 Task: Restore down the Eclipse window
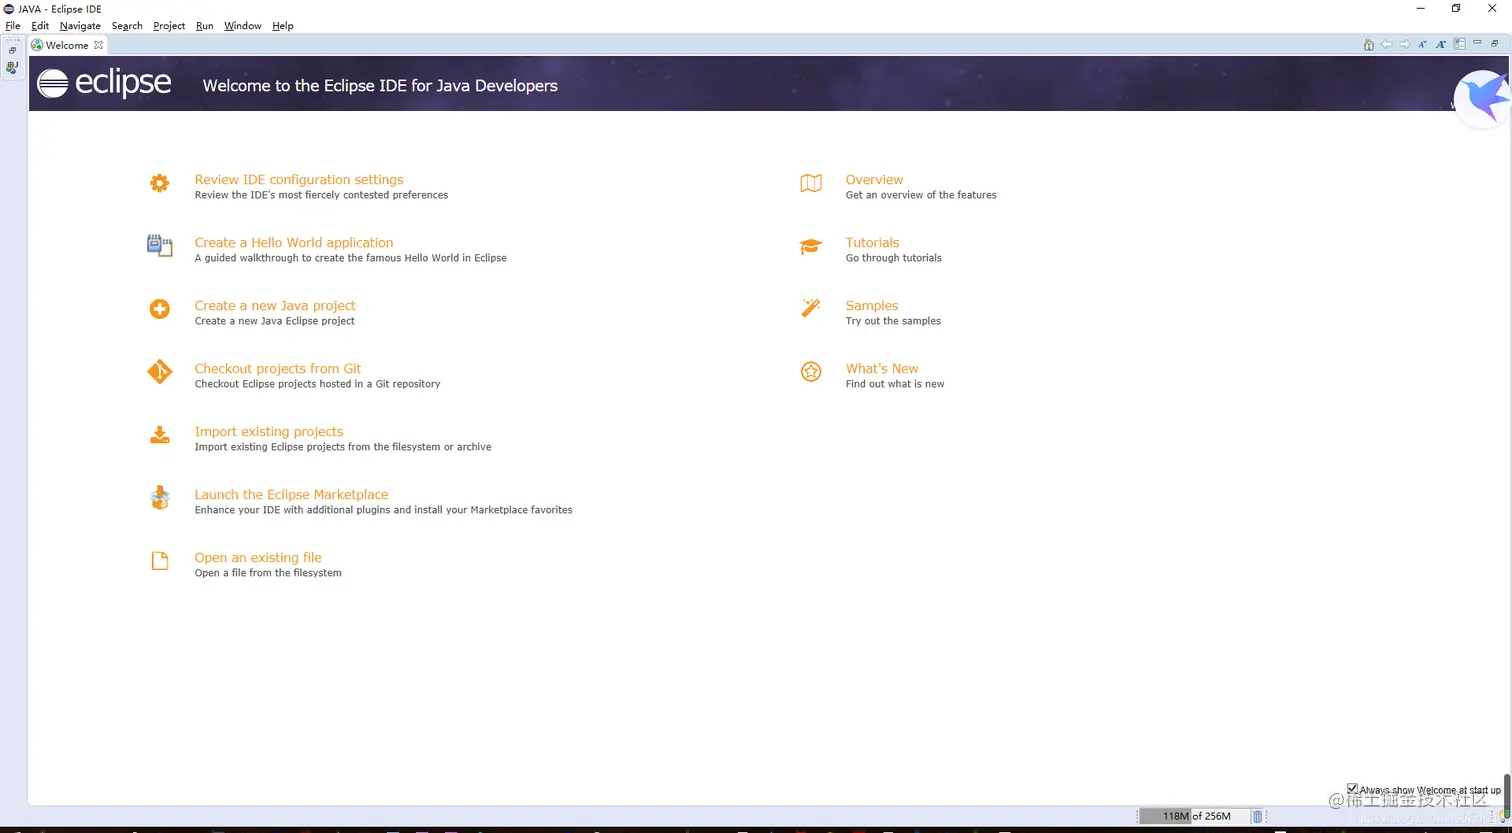point(1456,8)
